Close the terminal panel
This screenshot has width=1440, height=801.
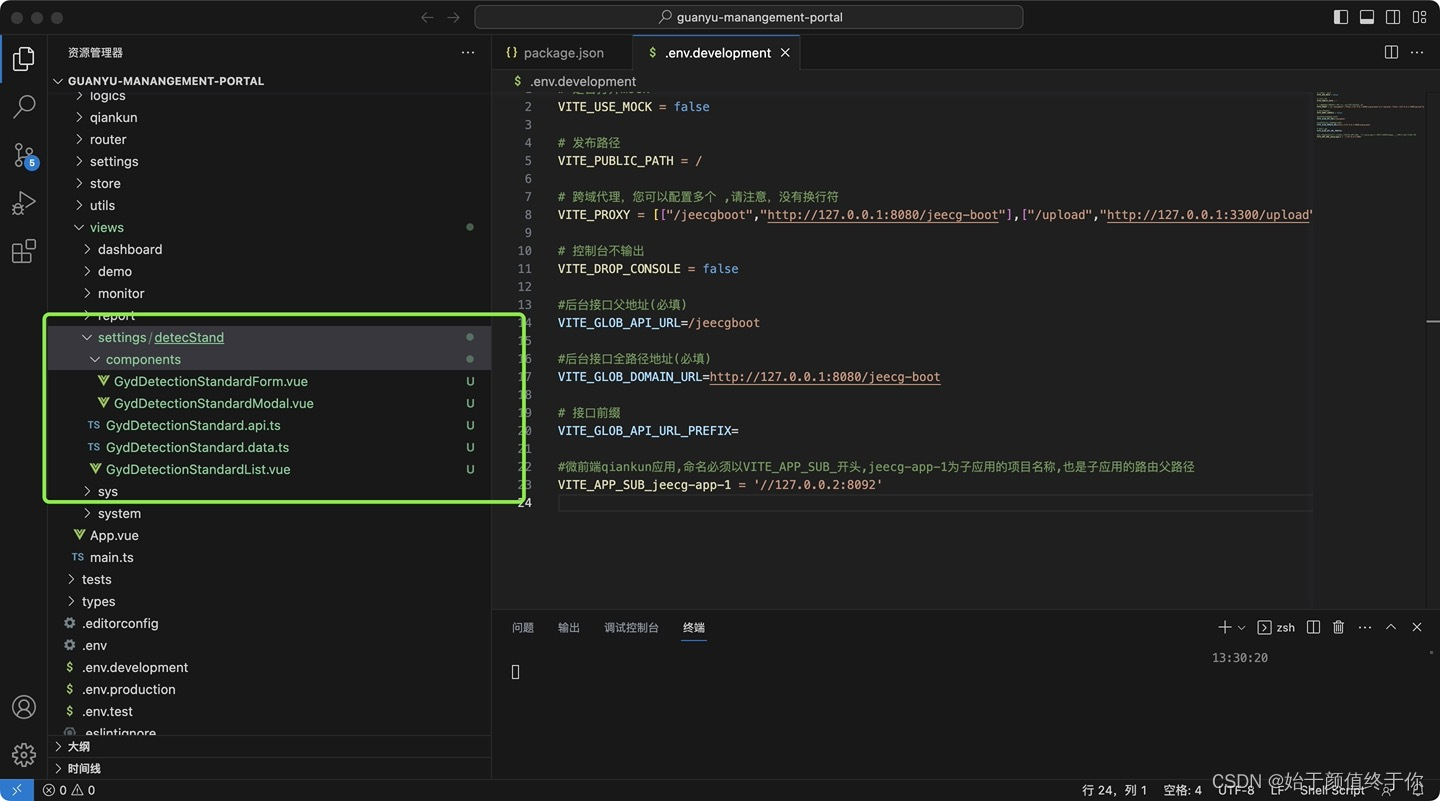[x=1417, y=627]
